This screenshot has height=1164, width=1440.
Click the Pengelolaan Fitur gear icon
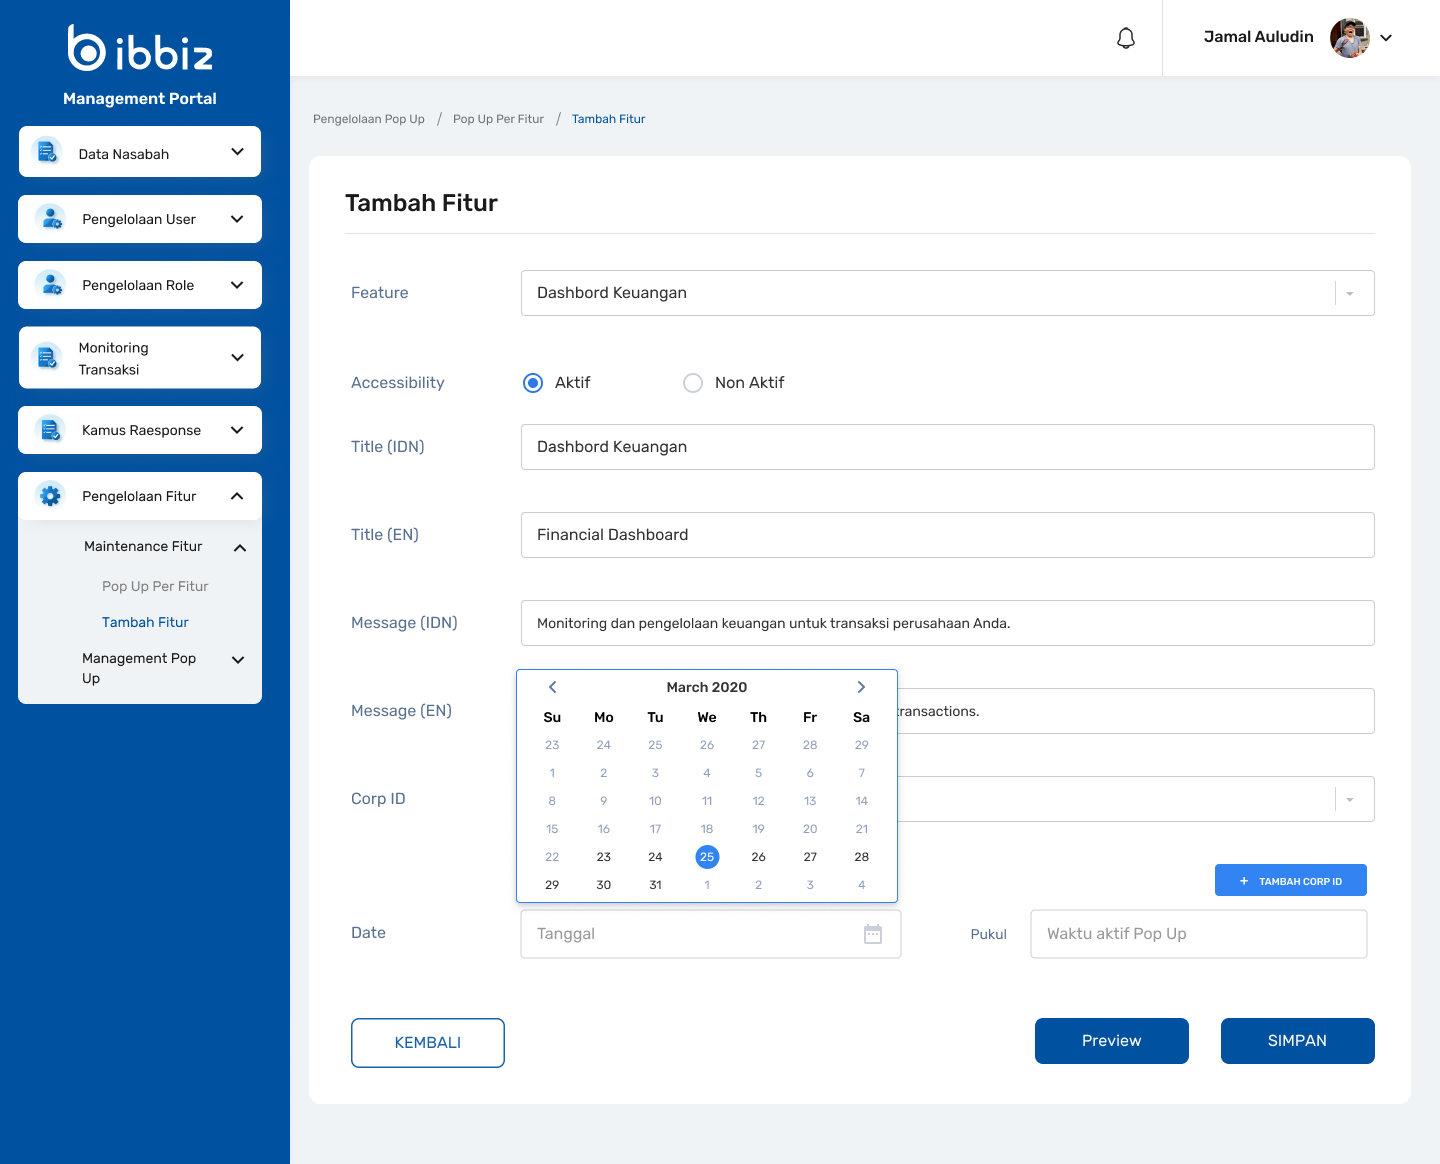50,496
